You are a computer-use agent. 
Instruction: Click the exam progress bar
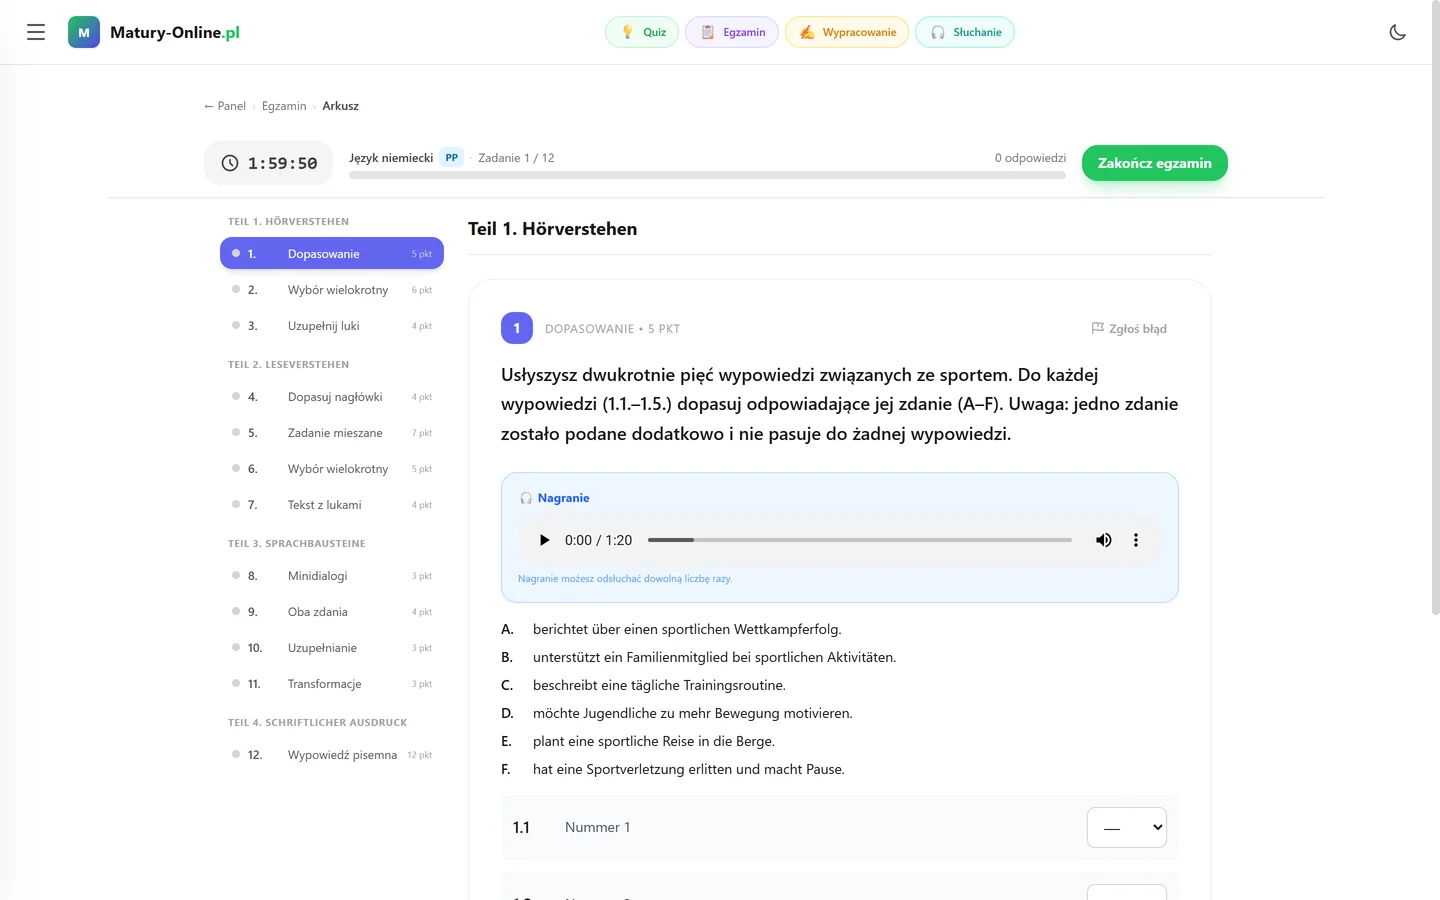click(707, 175)
